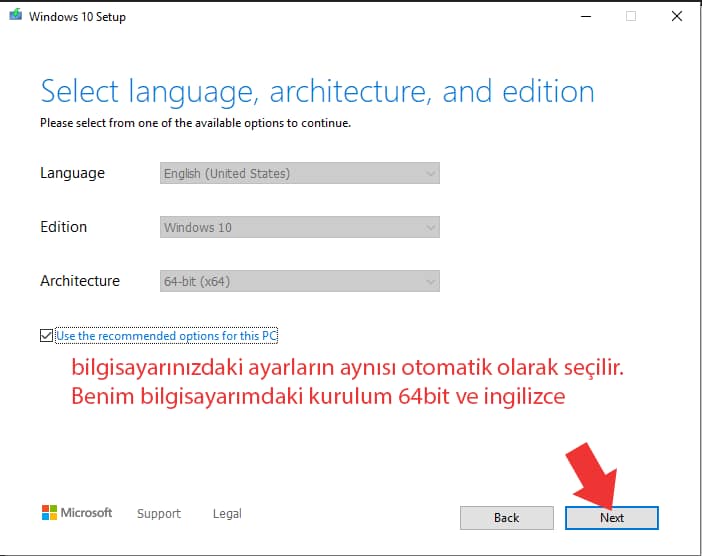This screenshot has height=556, width=702.
Task: Click the red Turkish annotation text
Action: pos(348,382)
